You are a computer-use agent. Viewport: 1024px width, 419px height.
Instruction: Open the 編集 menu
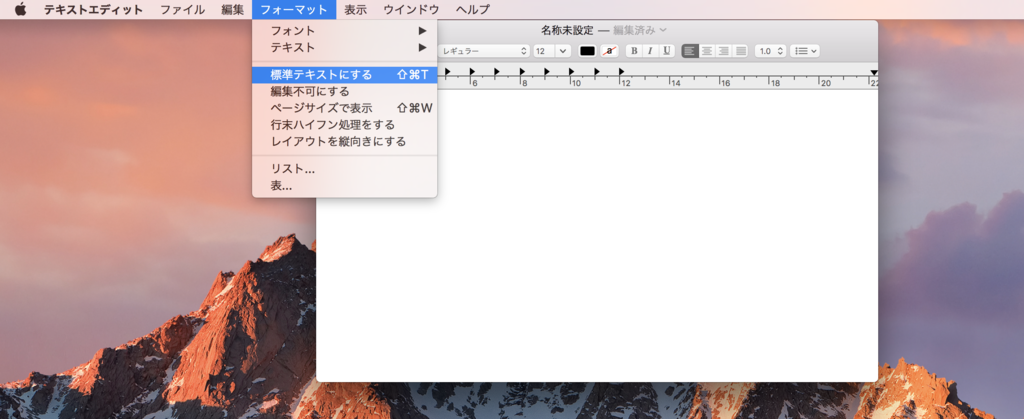[x=232, y=10]
